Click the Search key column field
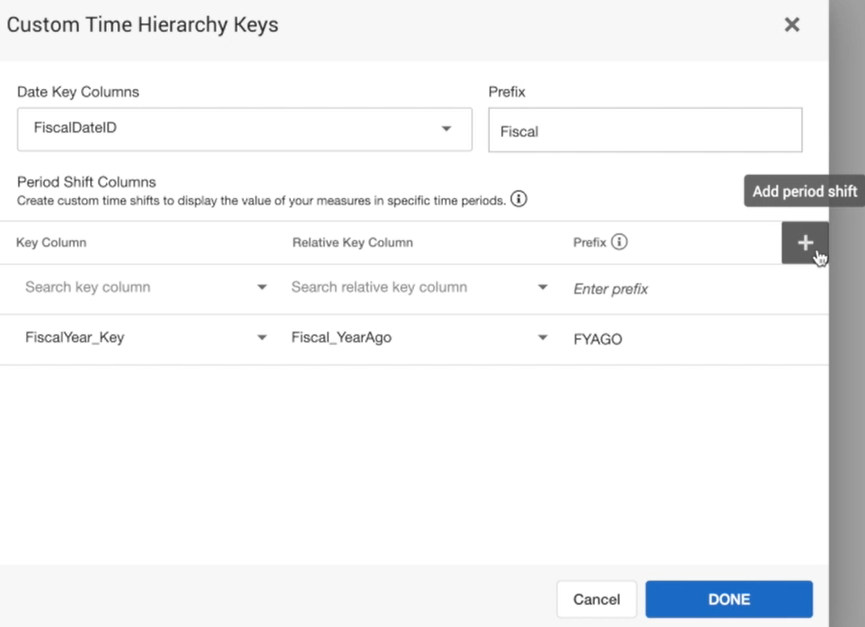Viewport: 865px width, 627px height. tap(130, 288)
